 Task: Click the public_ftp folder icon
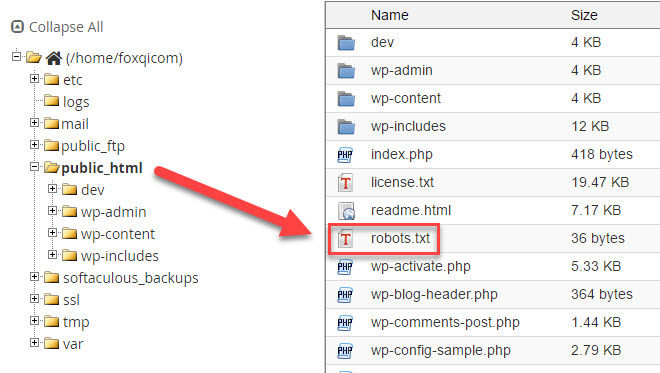(51, 145)
